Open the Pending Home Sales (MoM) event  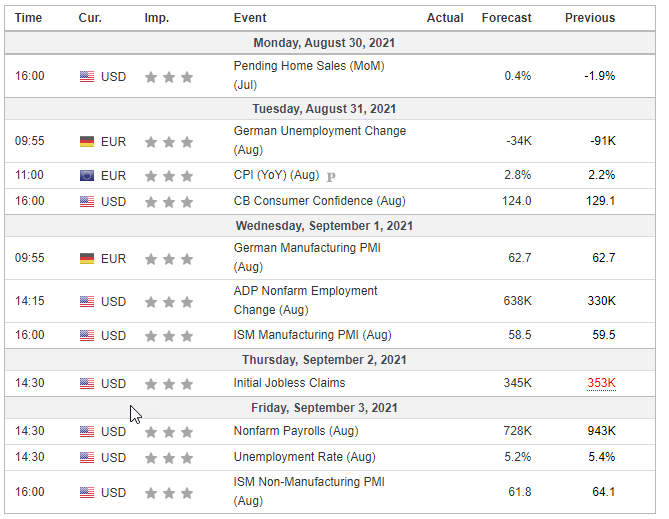(x=309, y=75)
